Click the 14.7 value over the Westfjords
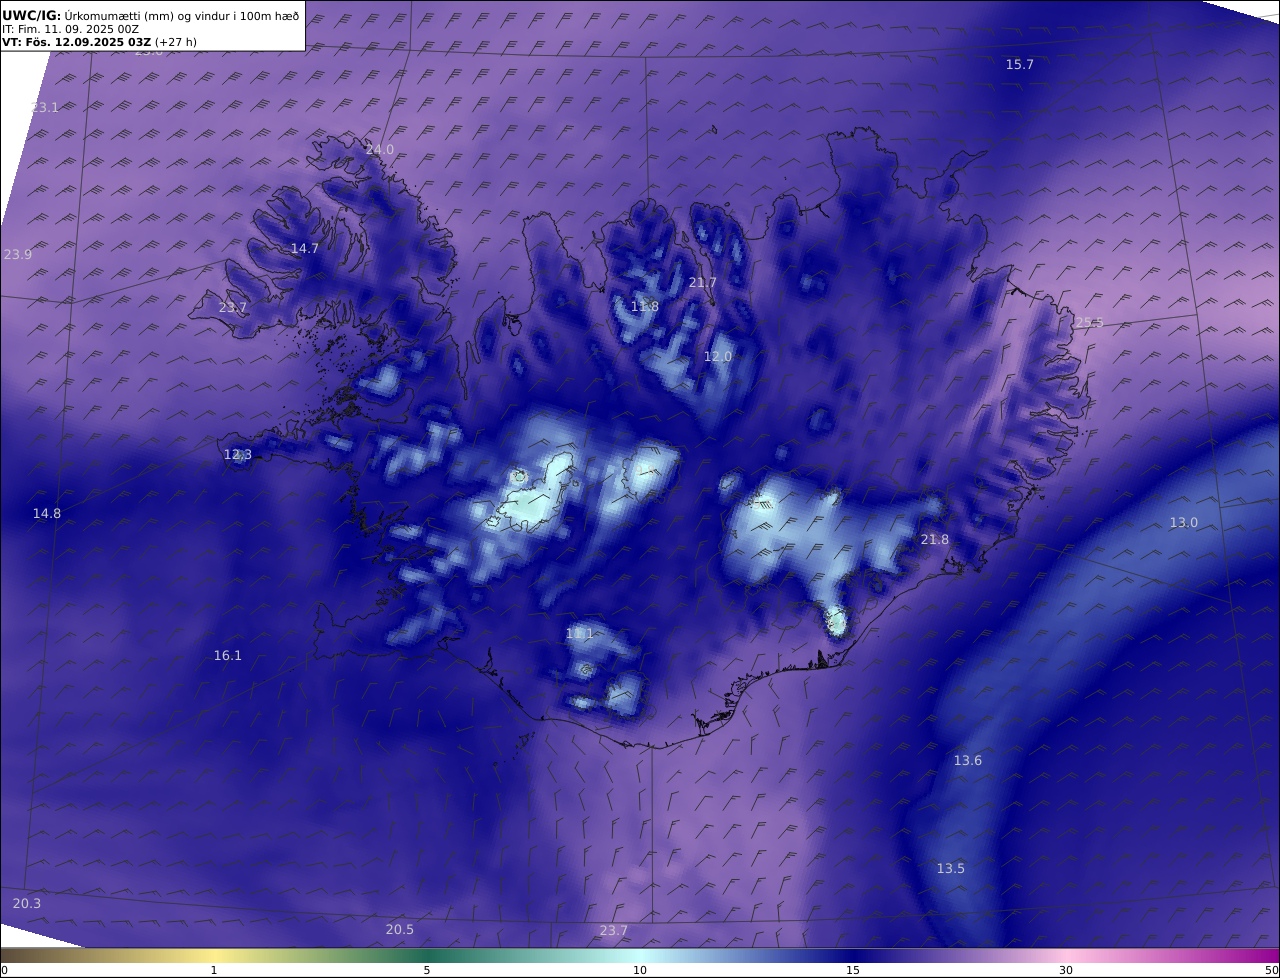1280x978 pixels. click(305, 249)
